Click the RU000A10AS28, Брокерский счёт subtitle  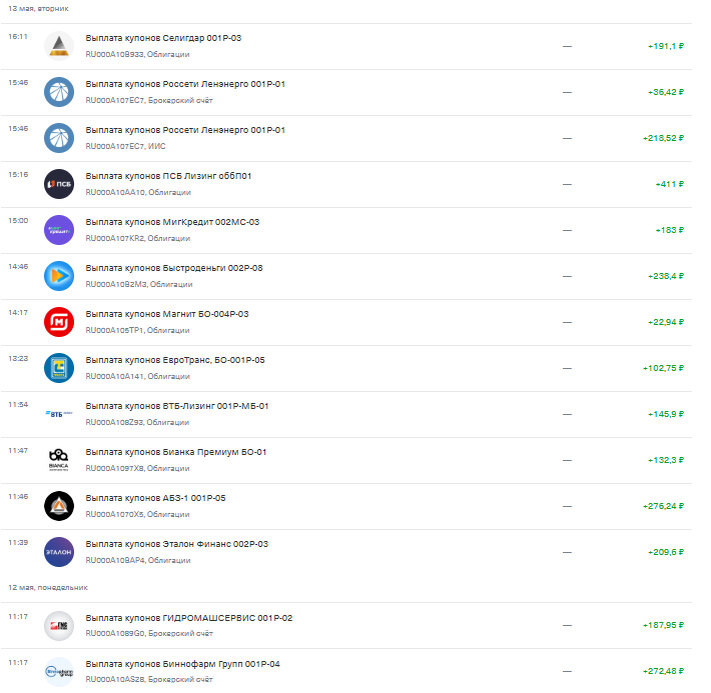[x=149, y=679]
